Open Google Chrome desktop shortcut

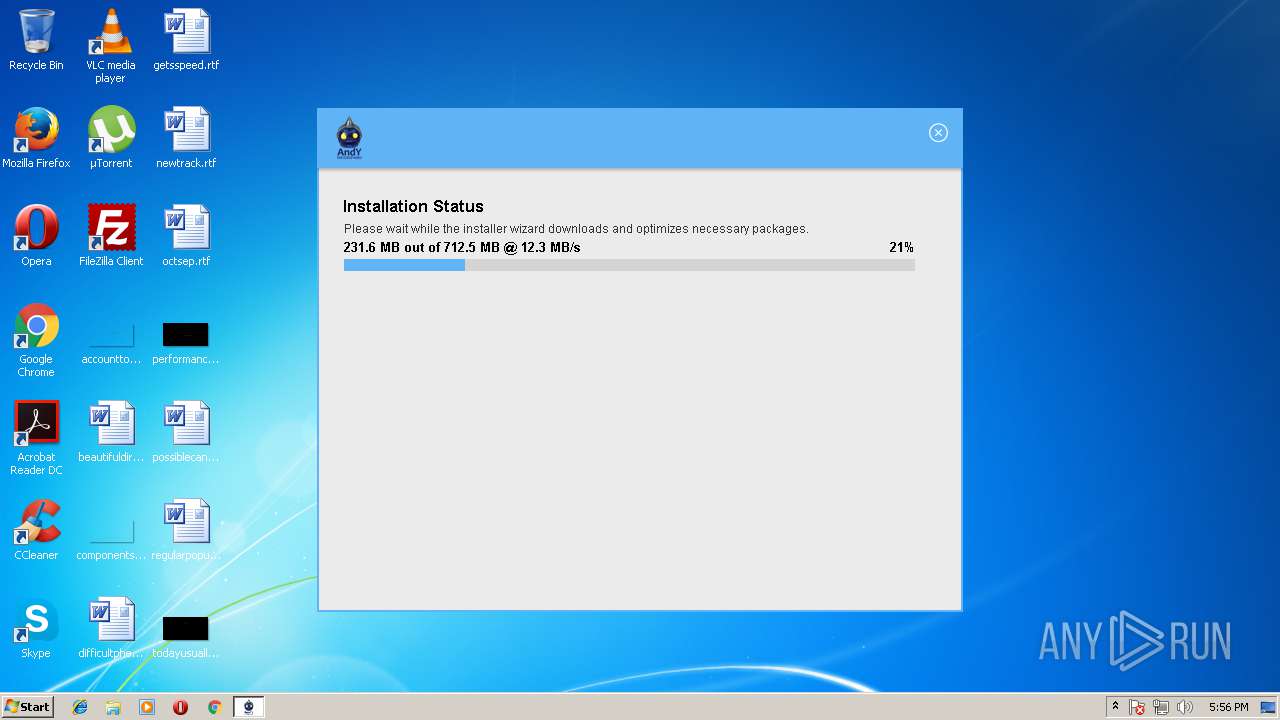point(36,340)
